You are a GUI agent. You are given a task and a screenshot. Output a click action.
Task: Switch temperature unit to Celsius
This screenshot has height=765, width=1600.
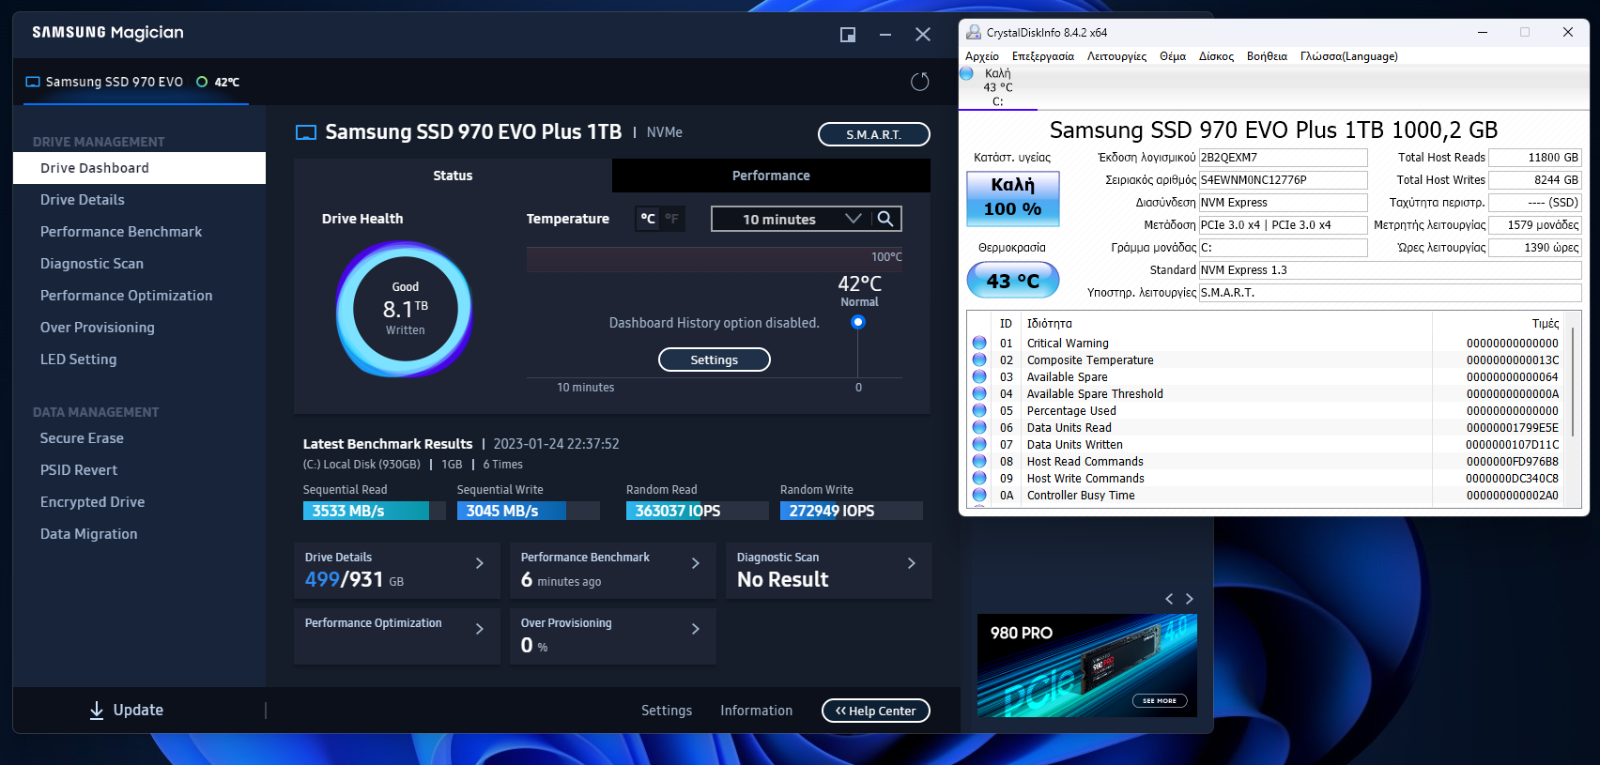click(x=648, y=219)
